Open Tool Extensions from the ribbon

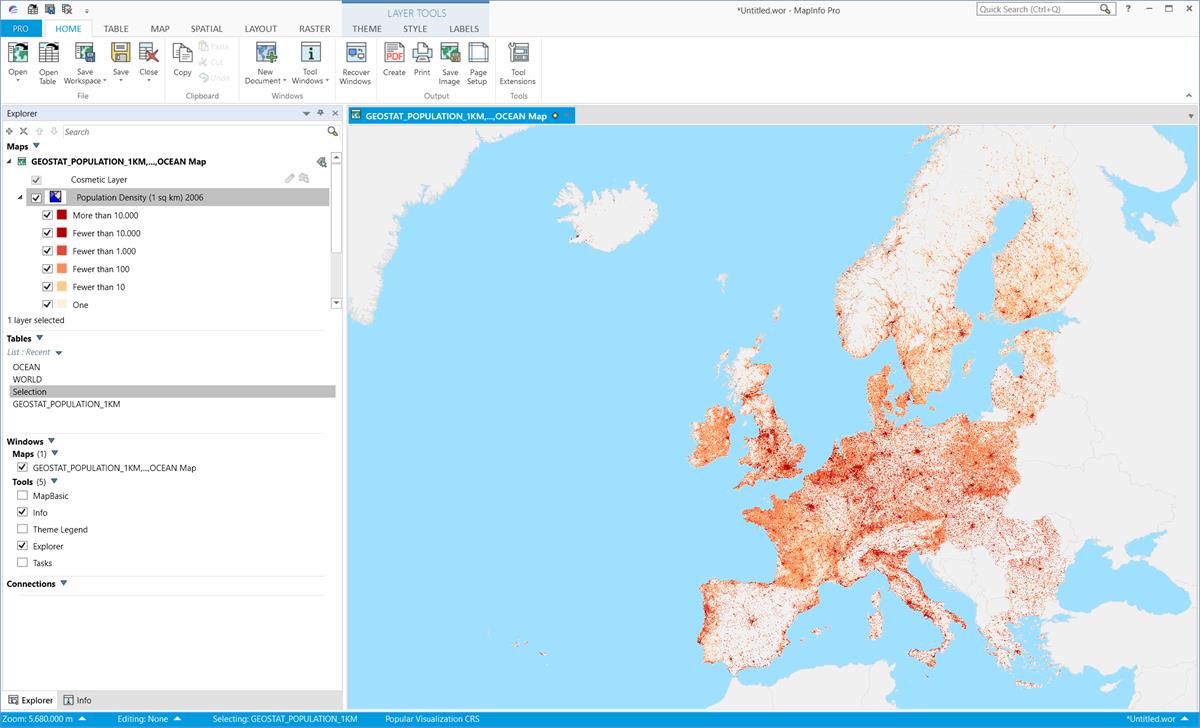pos(518,62)
